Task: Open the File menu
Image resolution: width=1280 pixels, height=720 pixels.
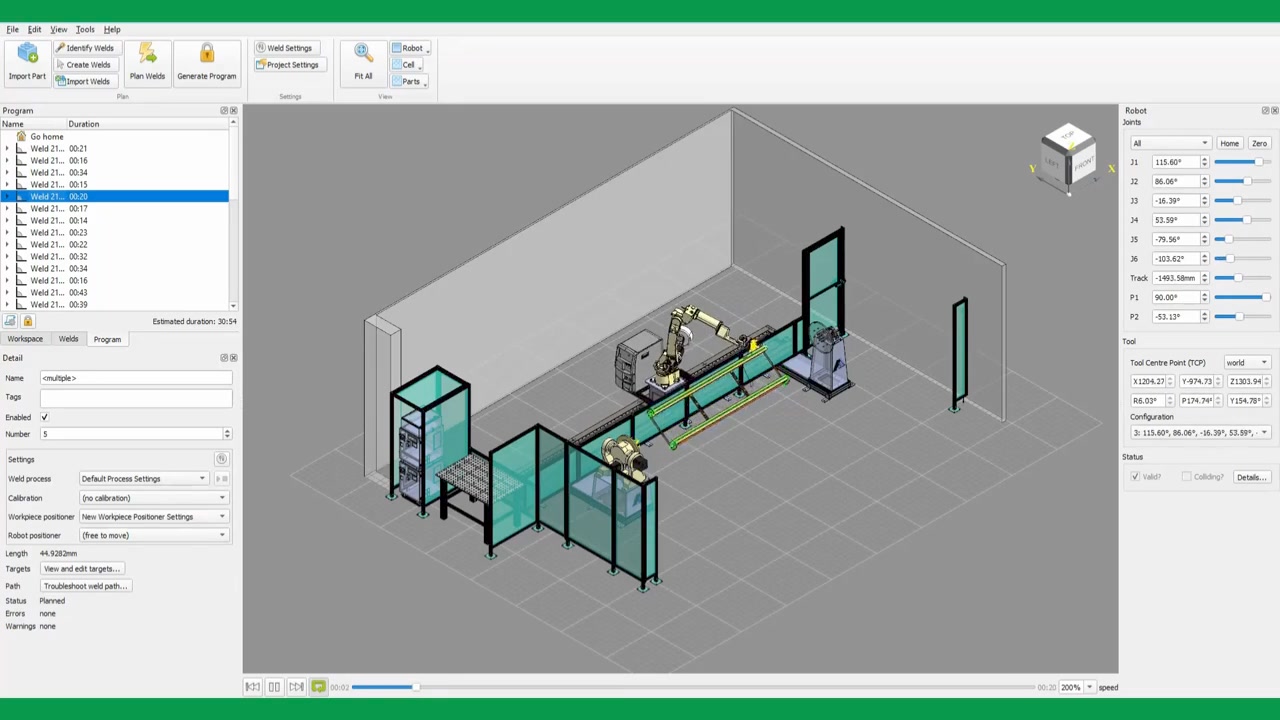Action: (x=13, y=30)
